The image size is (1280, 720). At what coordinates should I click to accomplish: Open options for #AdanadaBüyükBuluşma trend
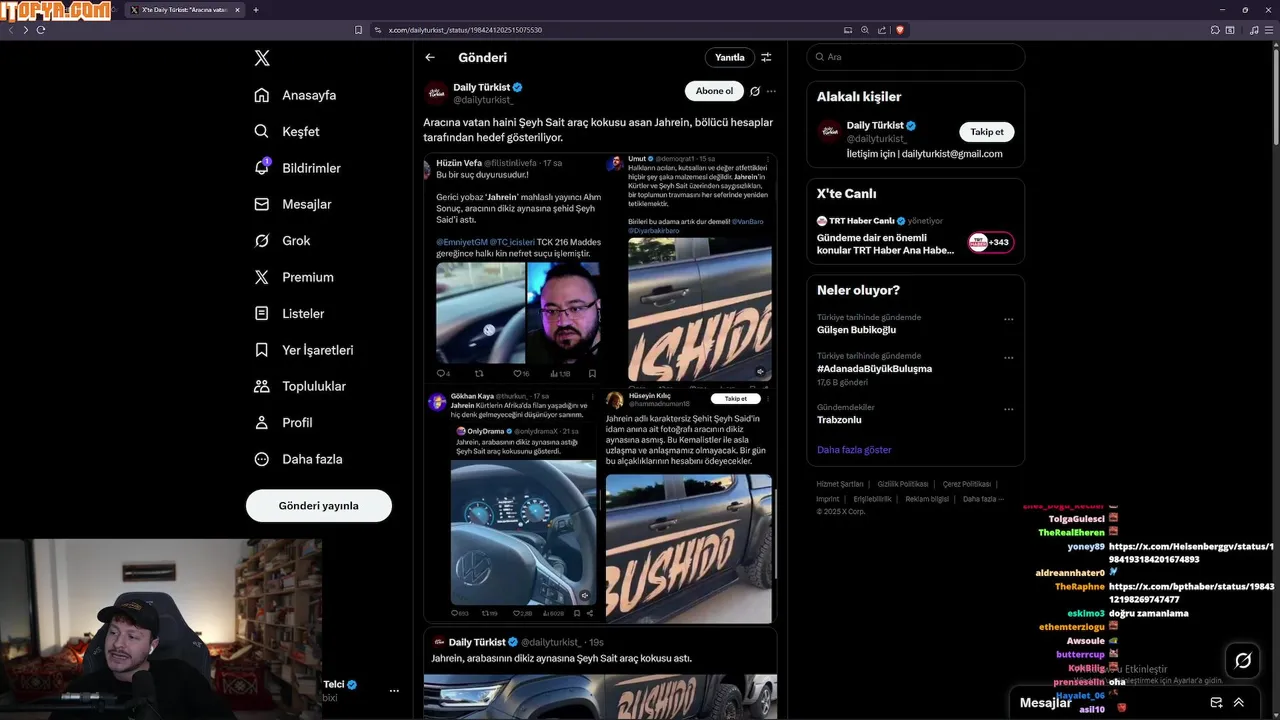tap(1008, 358)
